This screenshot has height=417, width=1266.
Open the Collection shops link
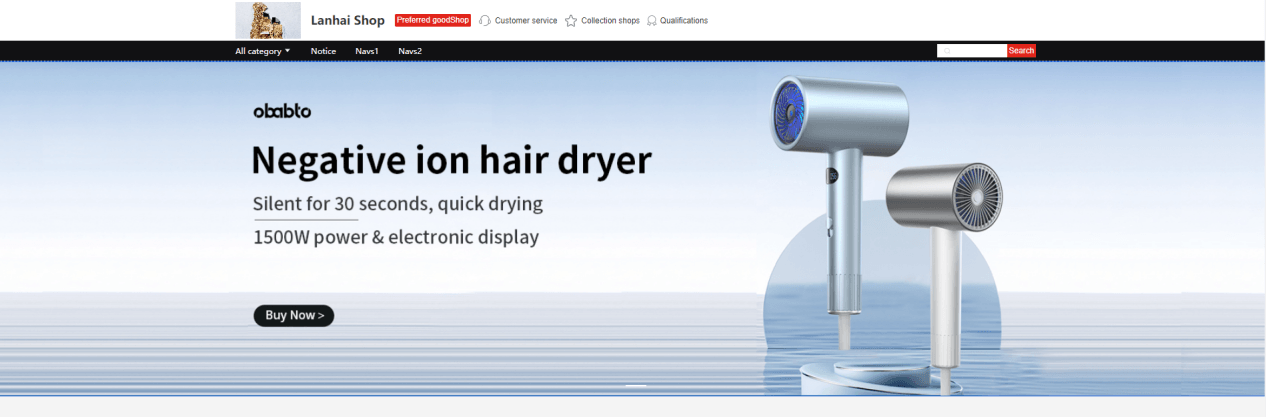[610, 21]
